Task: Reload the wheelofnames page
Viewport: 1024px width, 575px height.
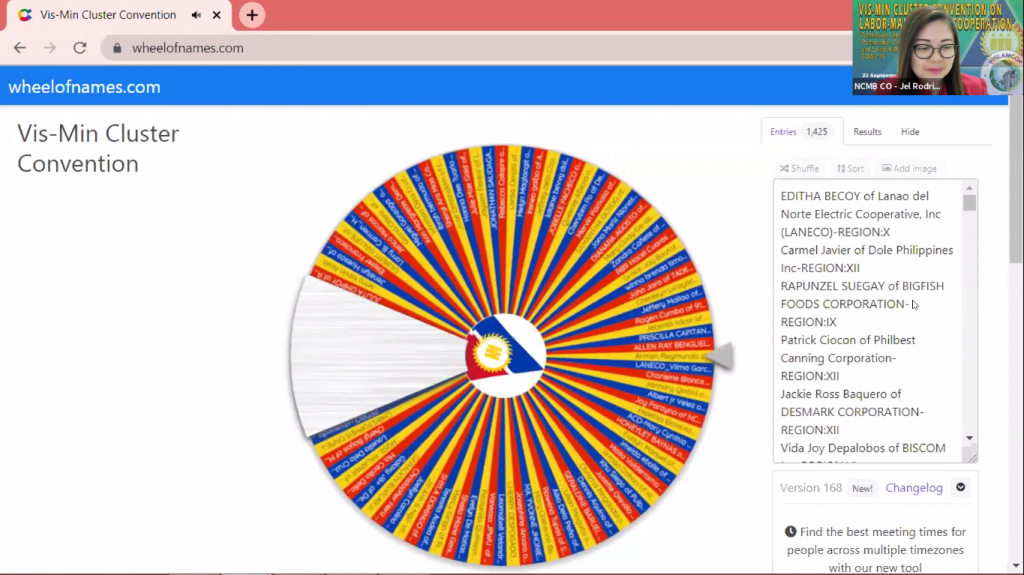Action: (x=80, y=48)
